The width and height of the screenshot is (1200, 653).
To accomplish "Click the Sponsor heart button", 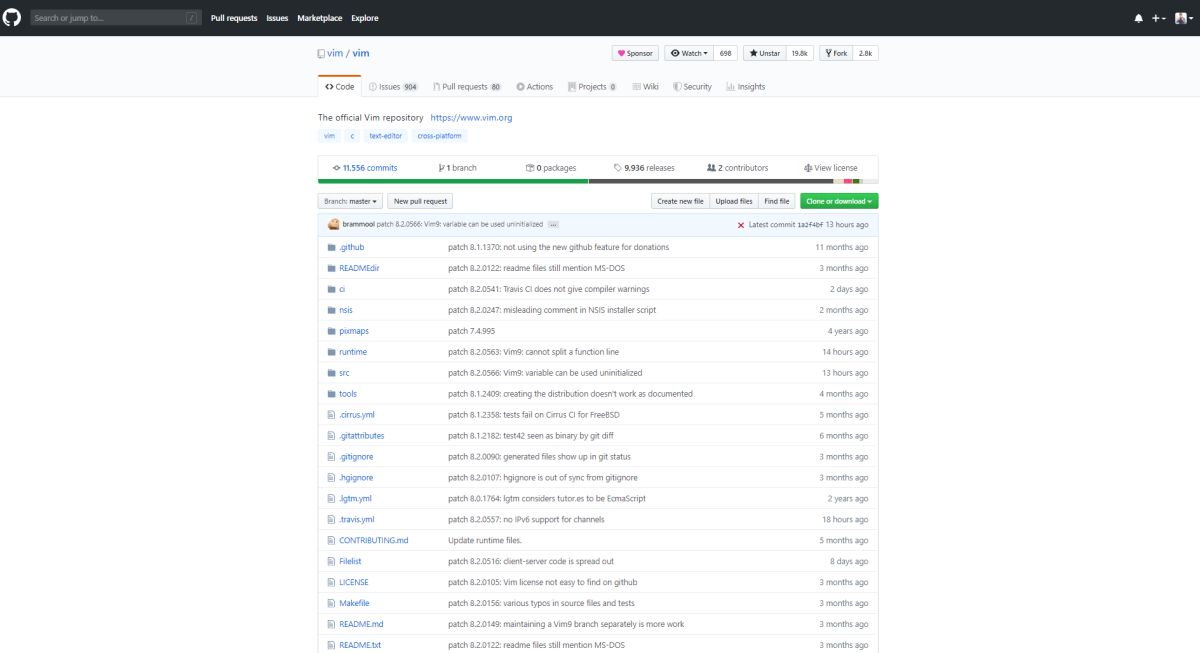I will [634, 53].
